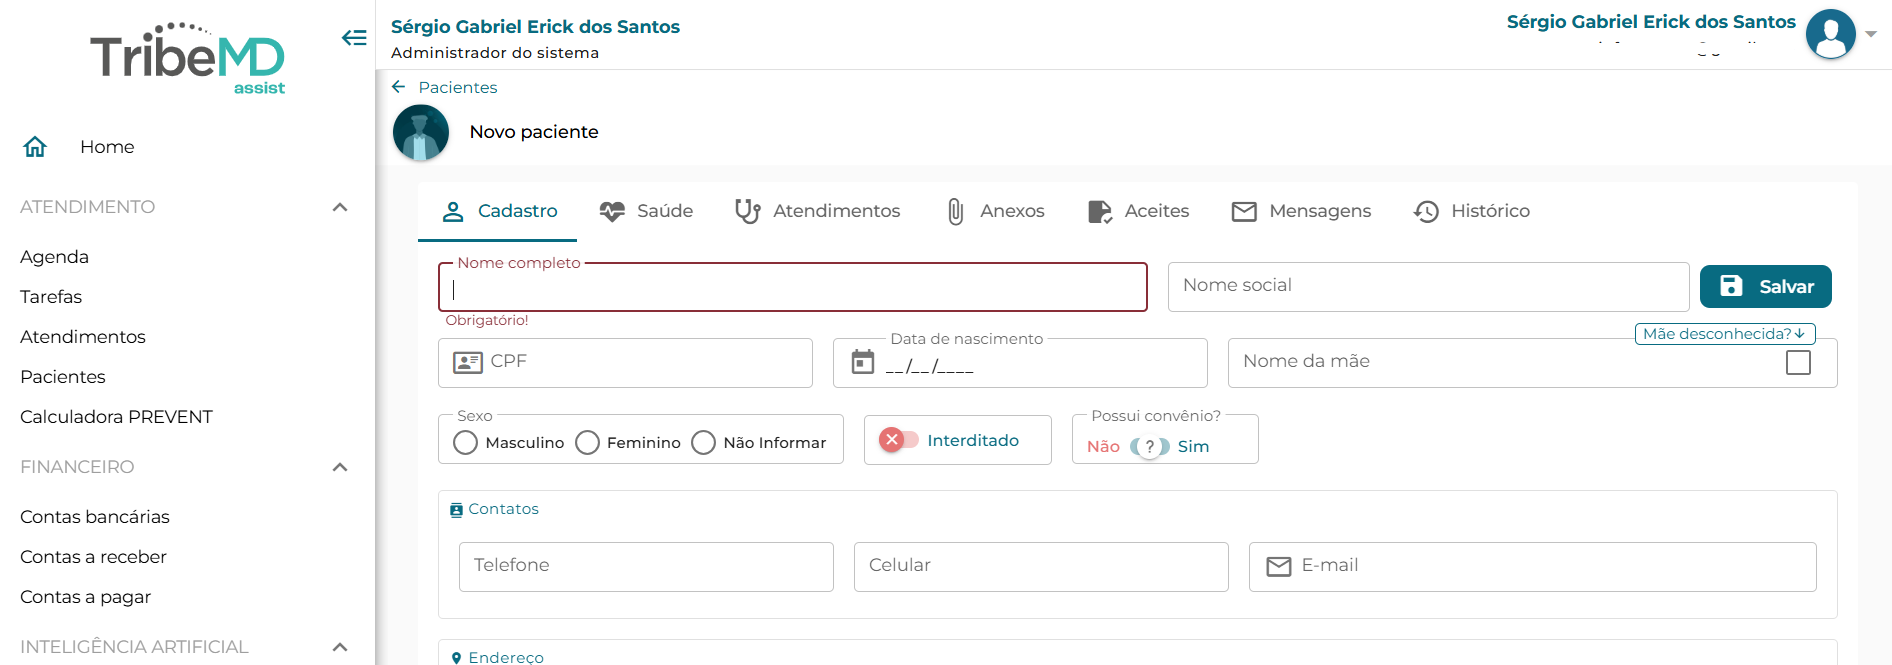The height and width of the screenshot is (665, 1892).
Task: Switch to the Saúde tab
Action: (x=646, y=211)
